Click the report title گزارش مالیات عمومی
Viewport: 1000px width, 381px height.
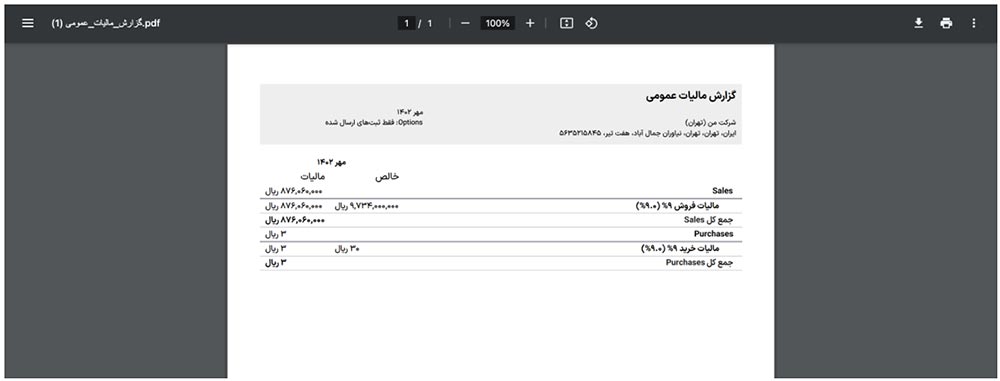tap(691, 96)
